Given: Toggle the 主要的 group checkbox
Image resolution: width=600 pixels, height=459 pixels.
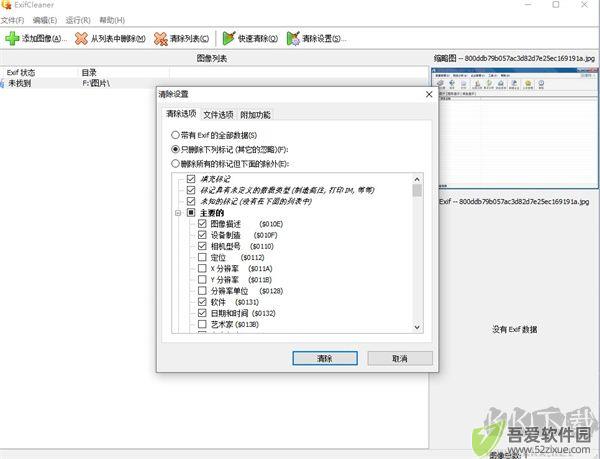Looking at the screenshot, I should 191,212.
